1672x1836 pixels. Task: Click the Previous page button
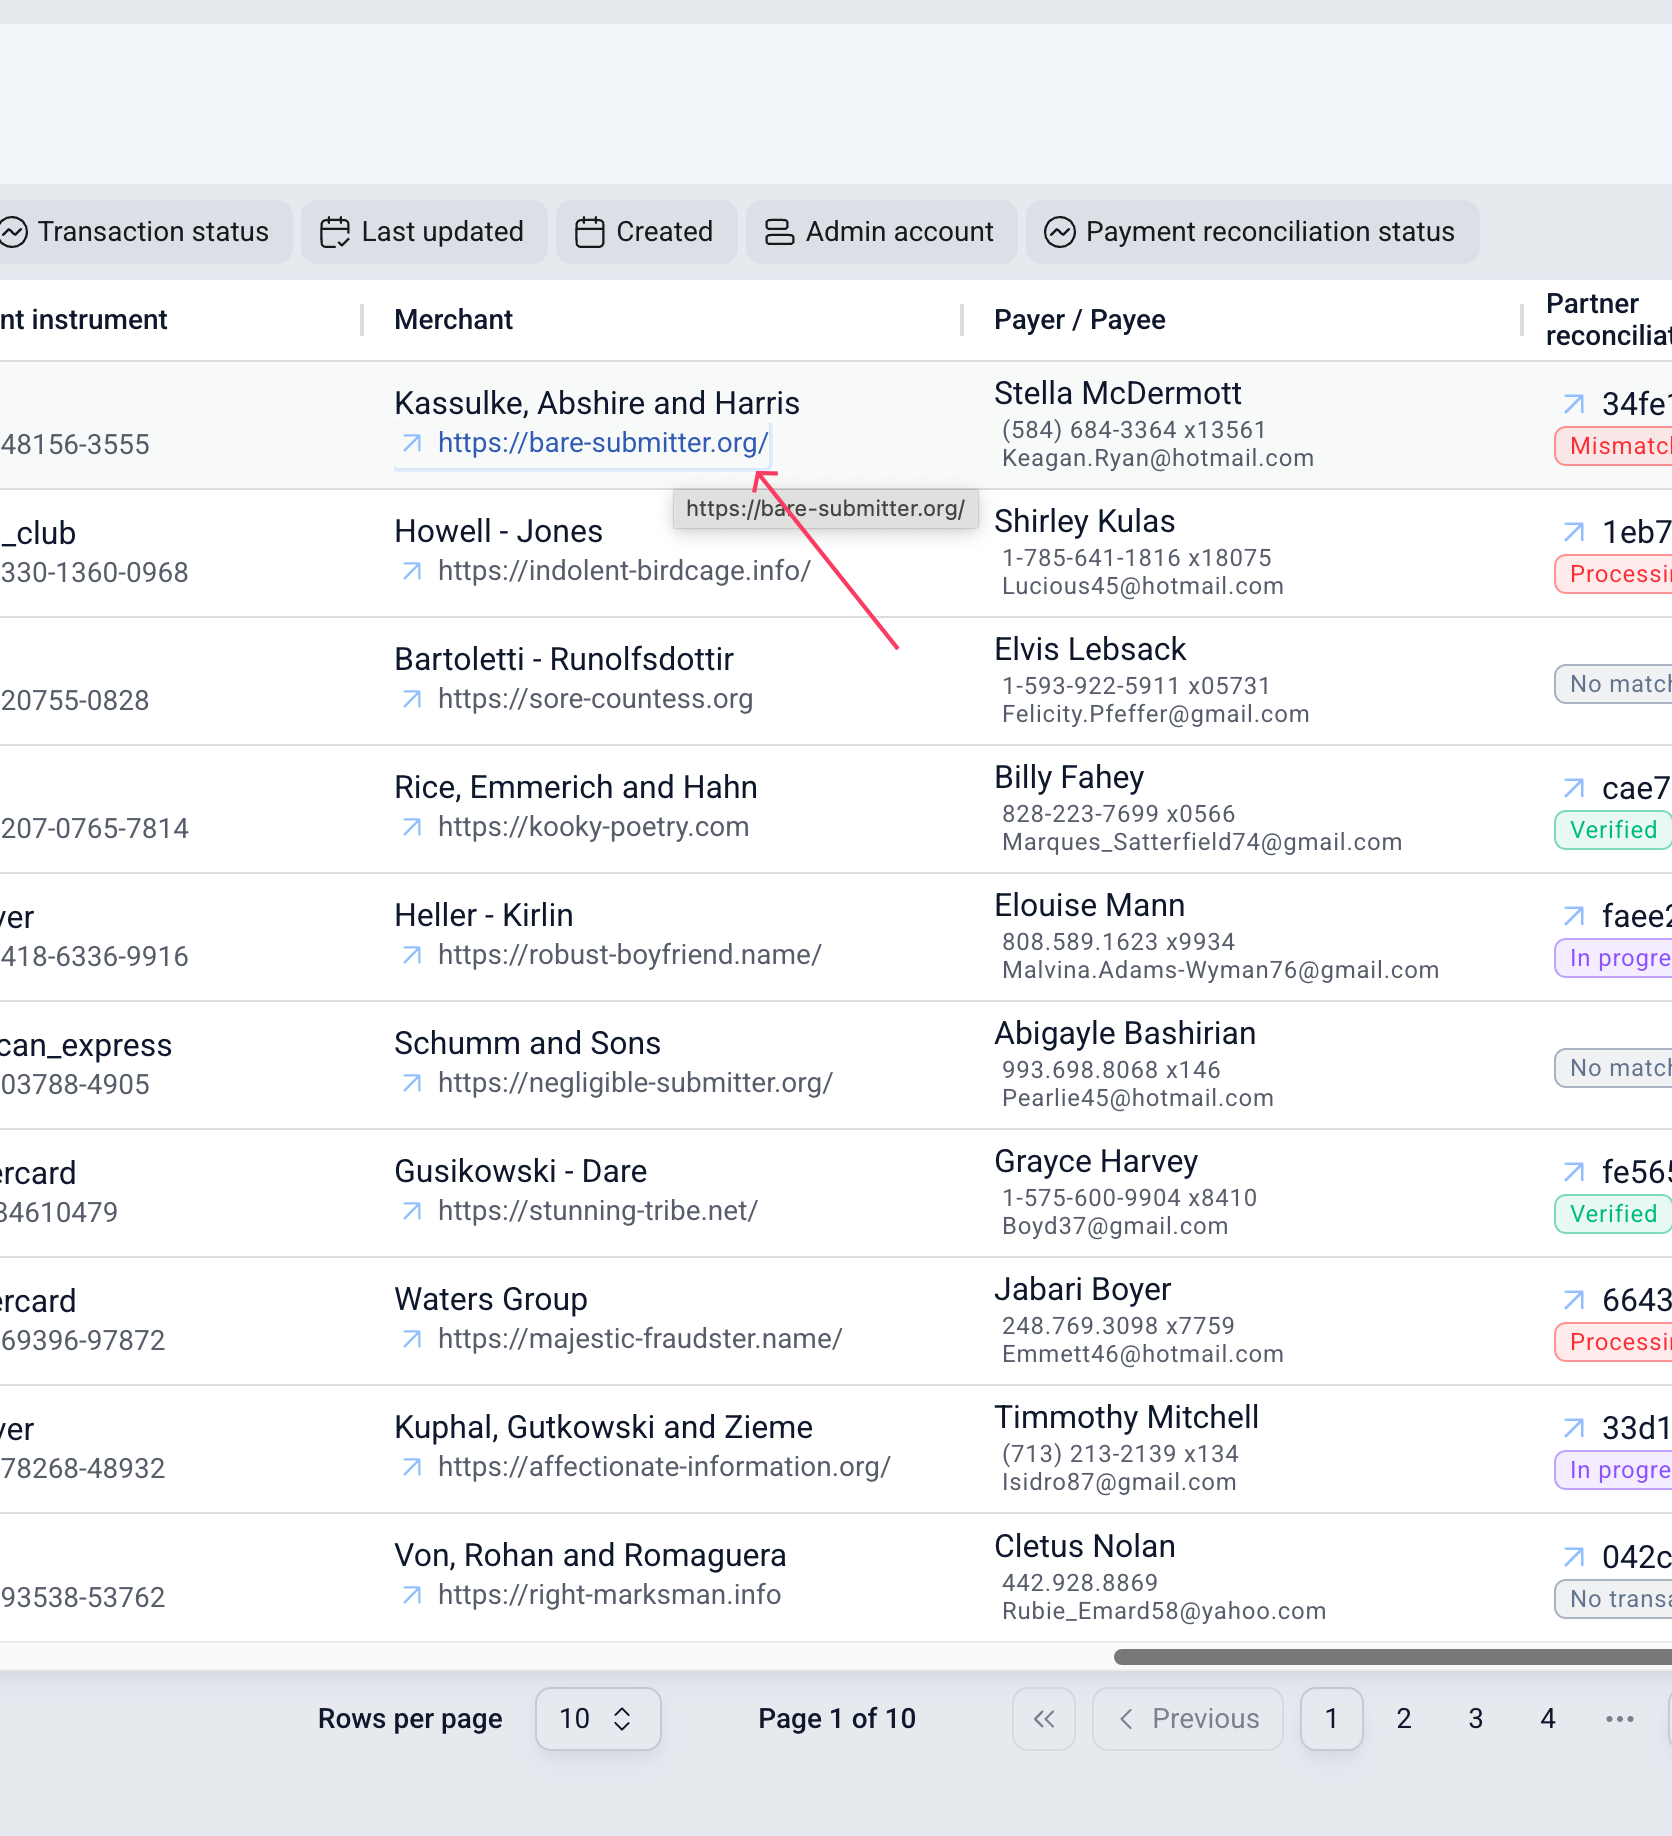[x=1188, y=1719]
